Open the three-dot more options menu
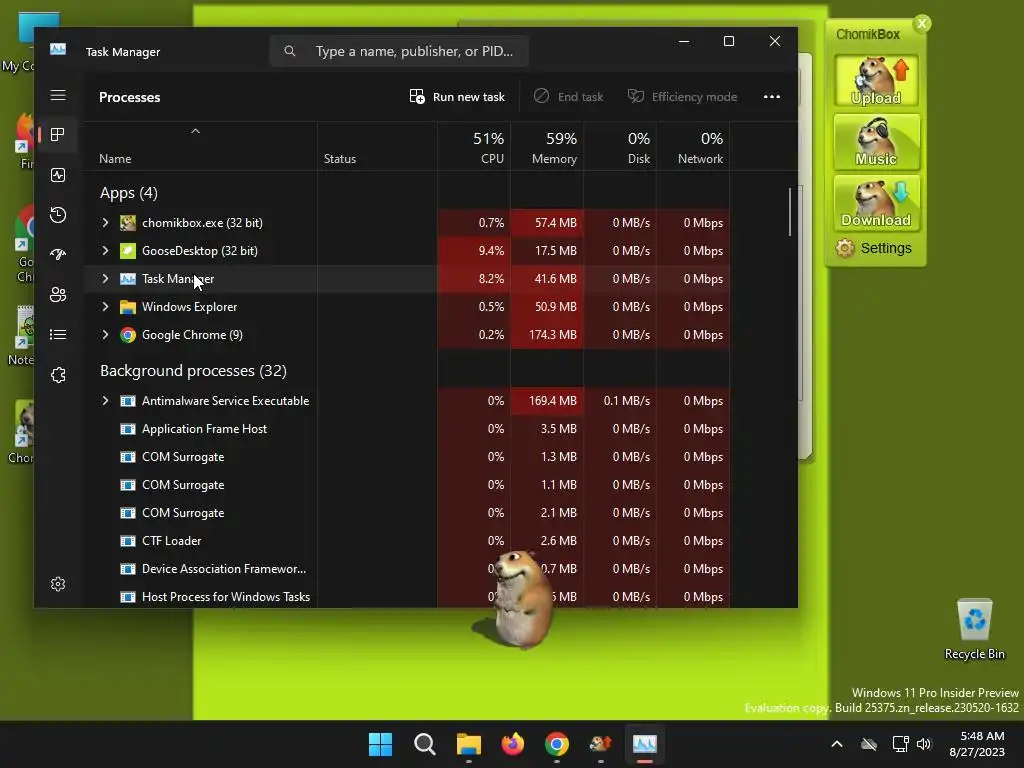 772,97
